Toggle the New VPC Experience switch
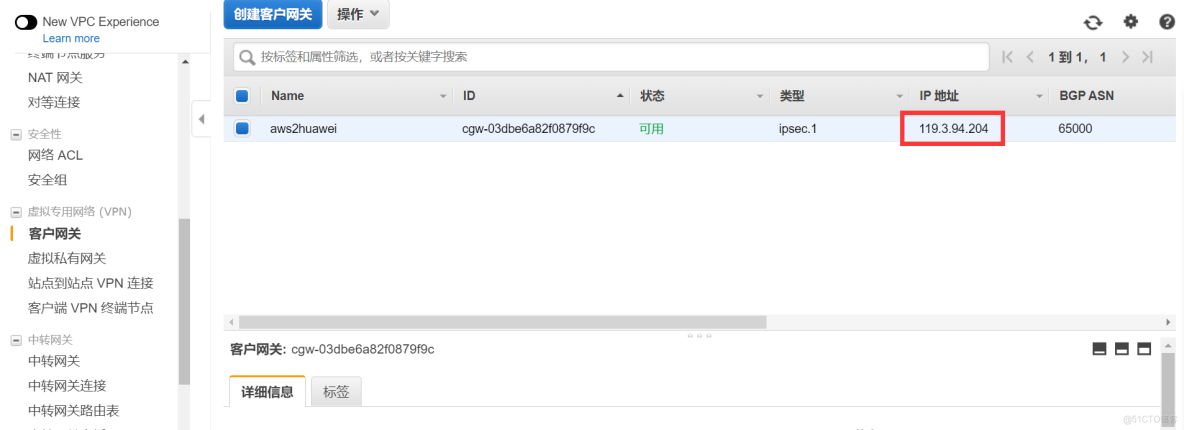The image size is (1184, 430). [26, 22]
